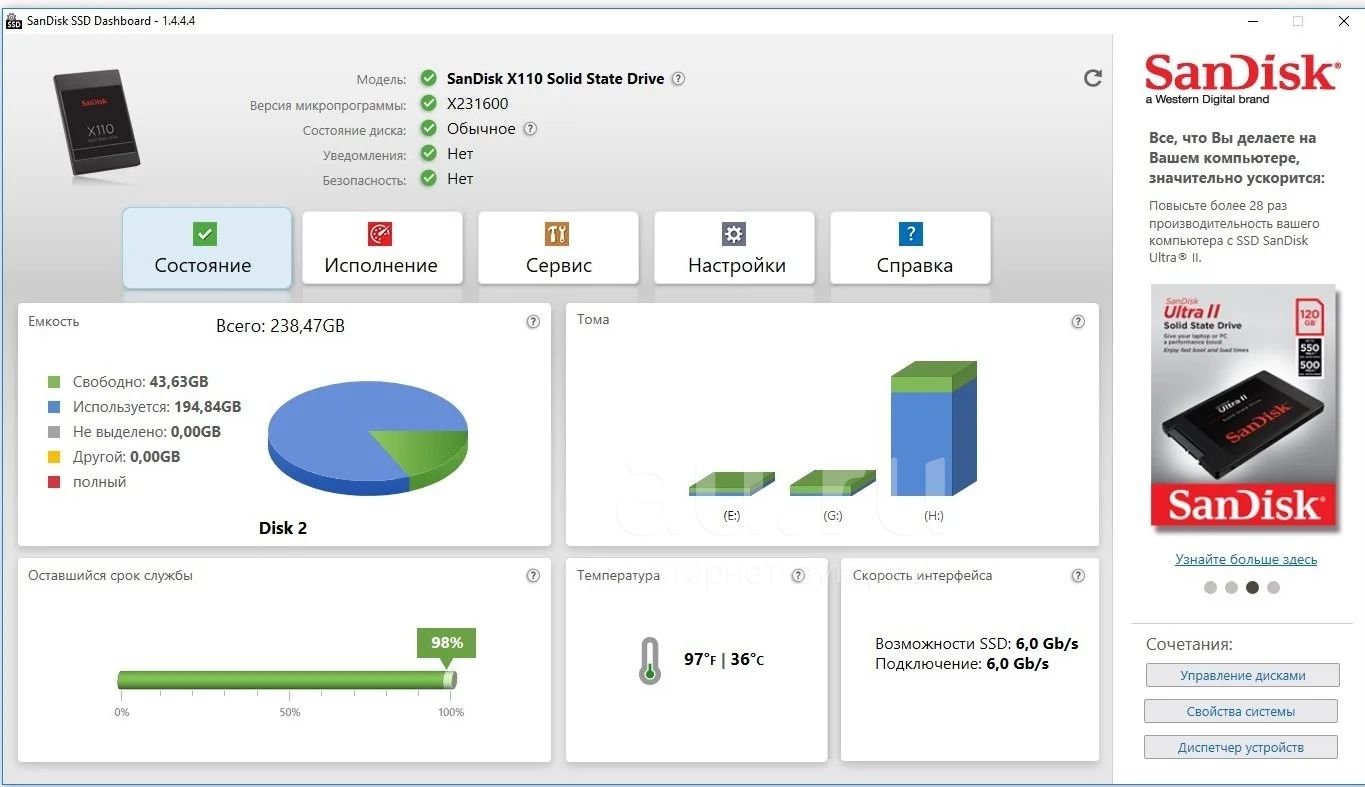This screenshot has height=787, width=1365.
Task: Click the thermometer icon
Action: click(x=650, y=661)
